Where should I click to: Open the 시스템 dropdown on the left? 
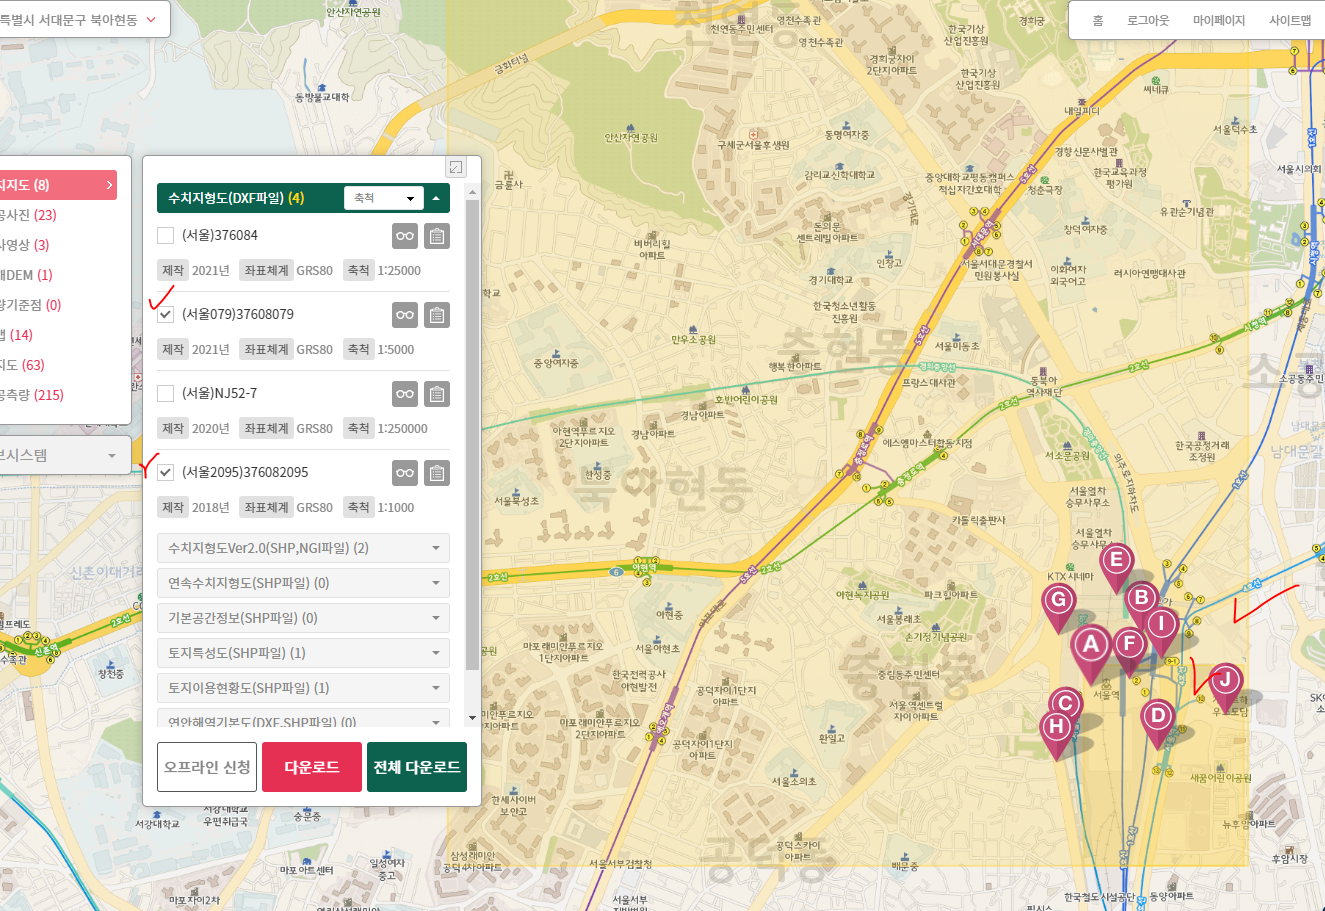point(65,456)
